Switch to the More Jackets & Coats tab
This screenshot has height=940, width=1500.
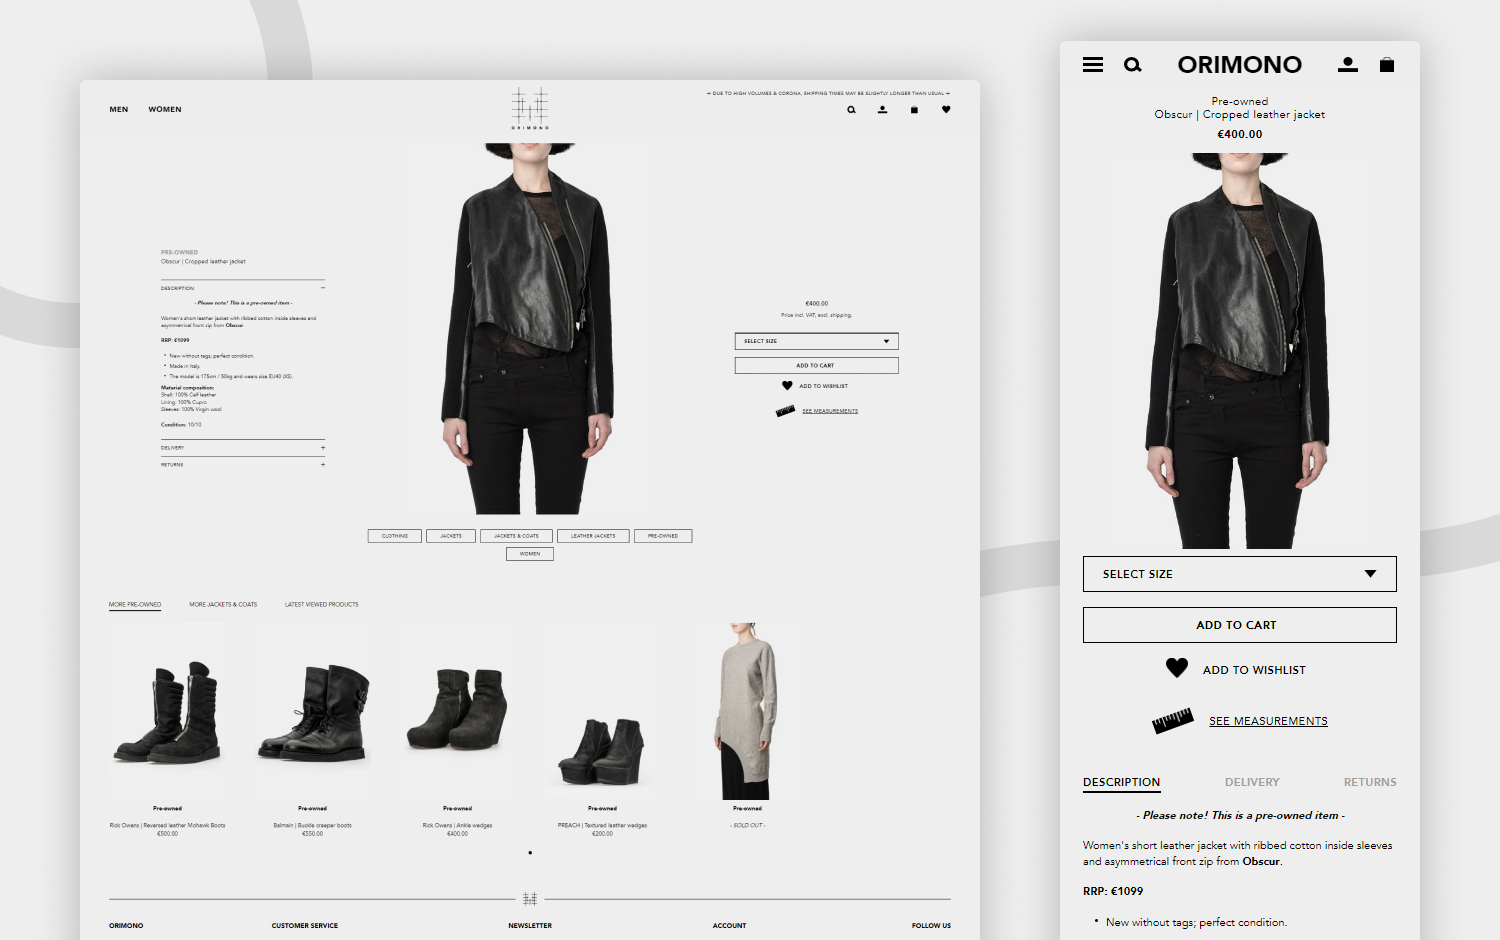[x=222, y=604]
